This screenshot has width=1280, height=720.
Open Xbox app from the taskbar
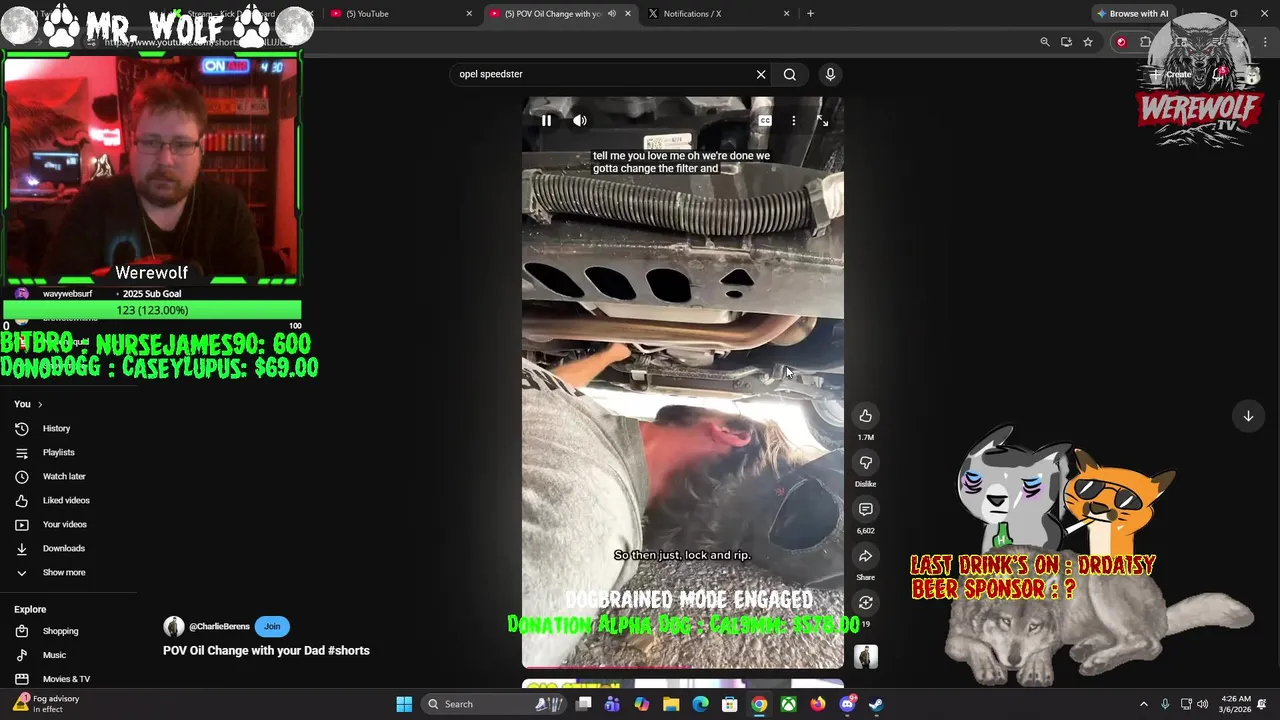(x=789, y=704)
